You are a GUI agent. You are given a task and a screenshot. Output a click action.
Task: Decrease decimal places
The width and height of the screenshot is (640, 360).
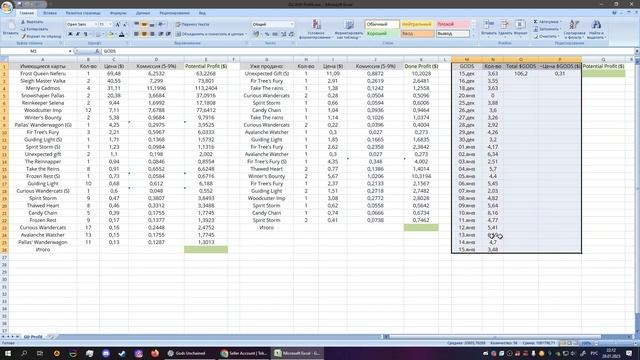[x=291, y=34]
